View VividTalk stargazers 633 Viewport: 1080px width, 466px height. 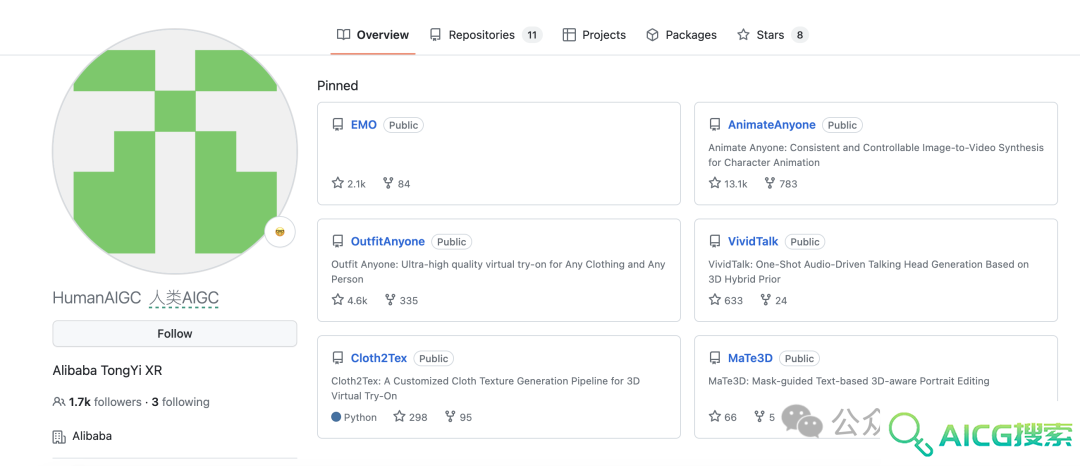[x=726, y=300]
